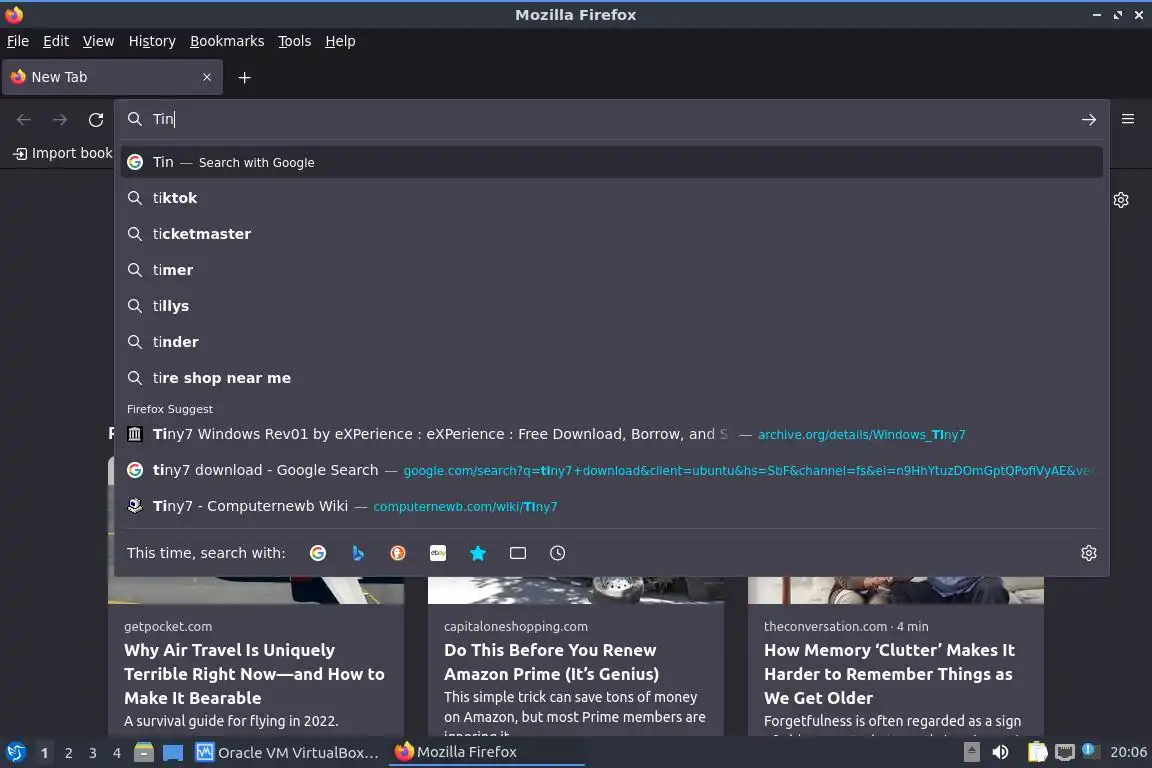The image size is (1152, 768).
Task: Open the Amazon Prime capitaloneshopping.com article
Action: pyautogui.click(x=551, y=661)
